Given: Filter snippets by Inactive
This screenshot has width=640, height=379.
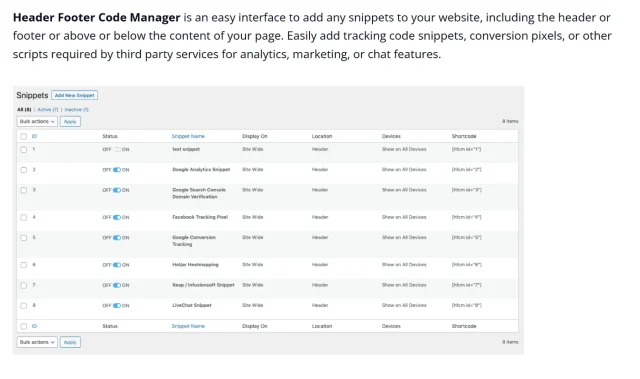Looking at the screenshot, I should pyautogui.click(x=76, y=109).
